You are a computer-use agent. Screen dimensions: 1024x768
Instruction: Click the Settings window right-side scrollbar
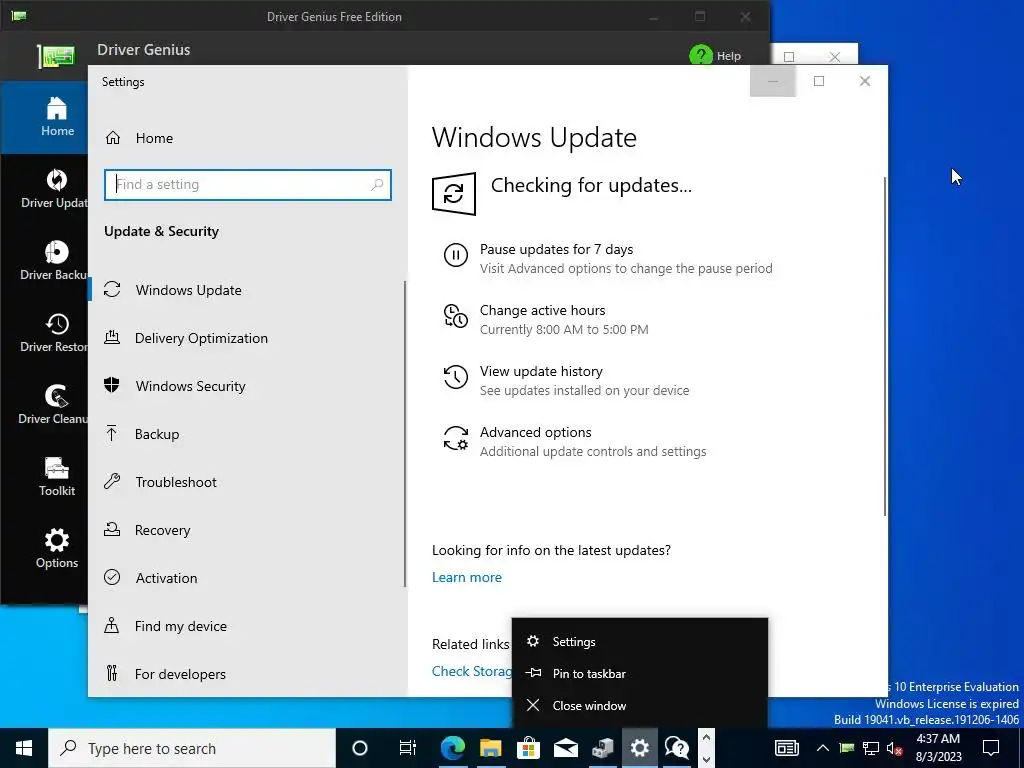885,346
